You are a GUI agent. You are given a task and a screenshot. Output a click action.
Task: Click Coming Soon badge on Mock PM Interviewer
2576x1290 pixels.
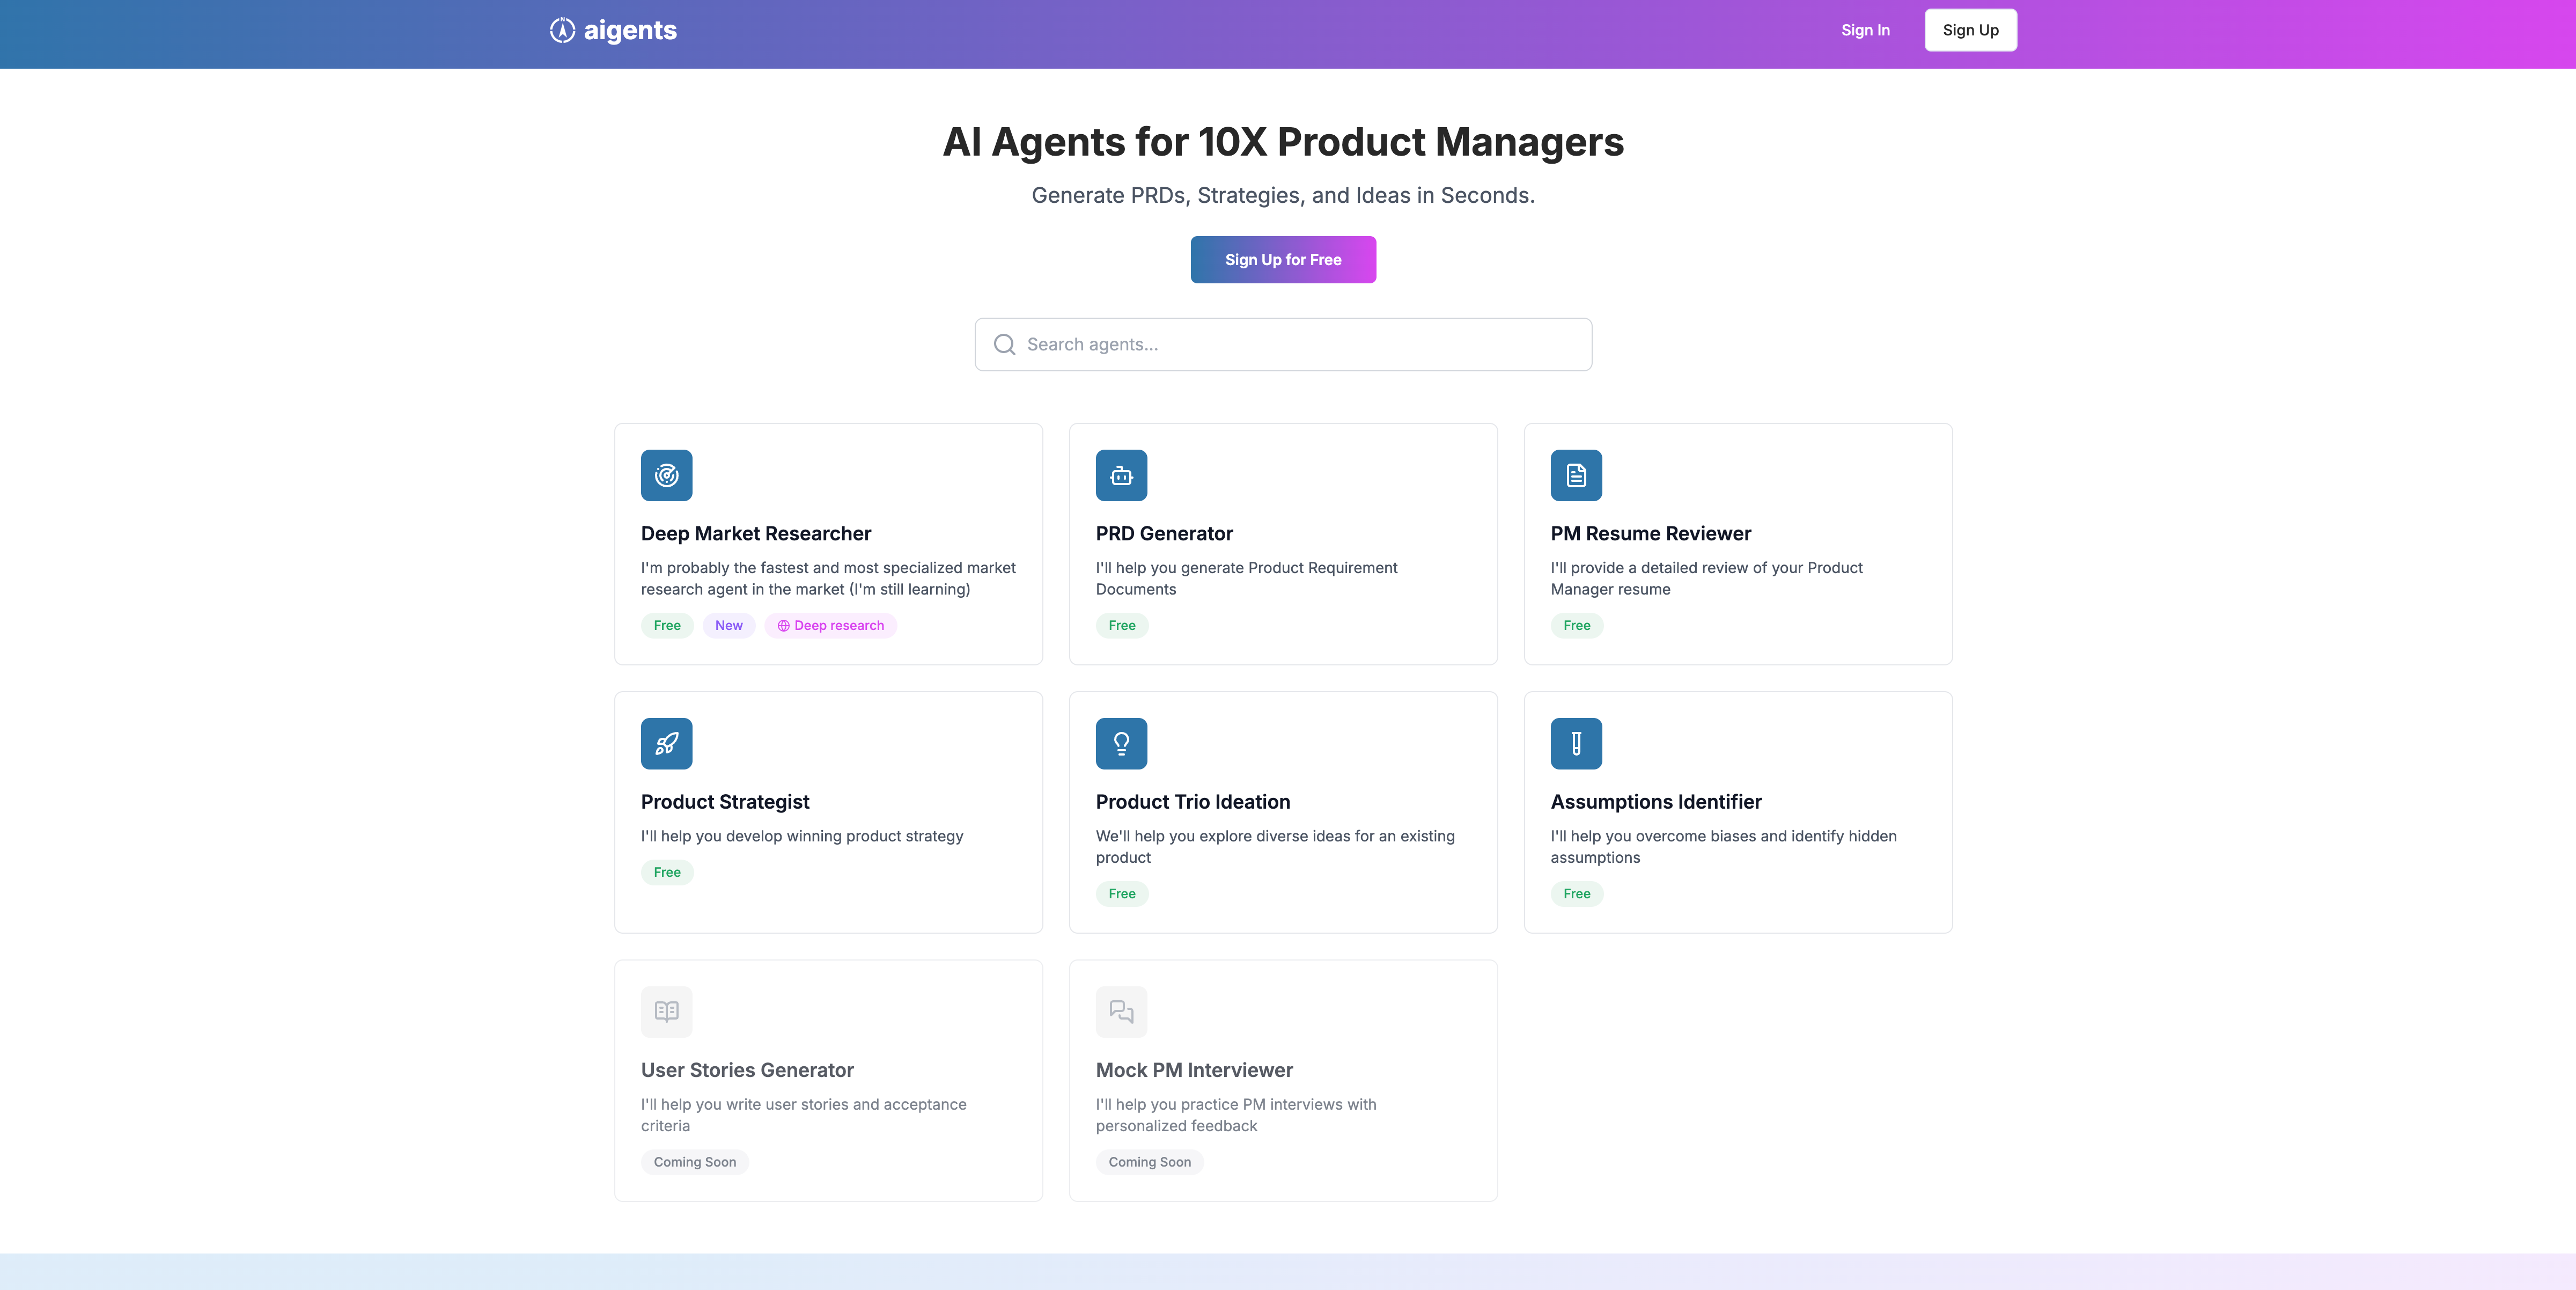click(x=1149, y=1161)
